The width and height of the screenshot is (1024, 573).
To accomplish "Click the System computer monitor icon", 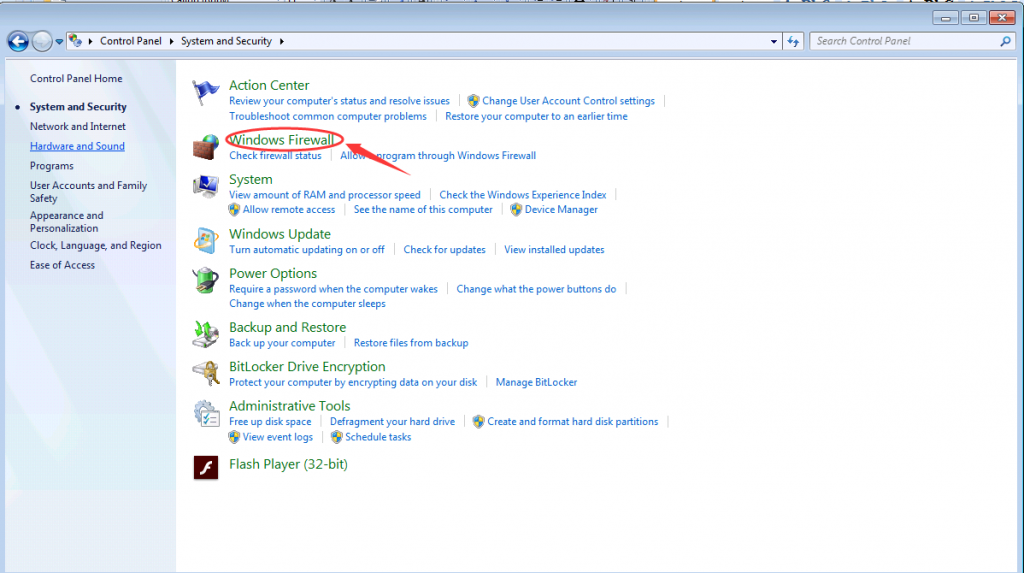I will click(x=206, y=187).
